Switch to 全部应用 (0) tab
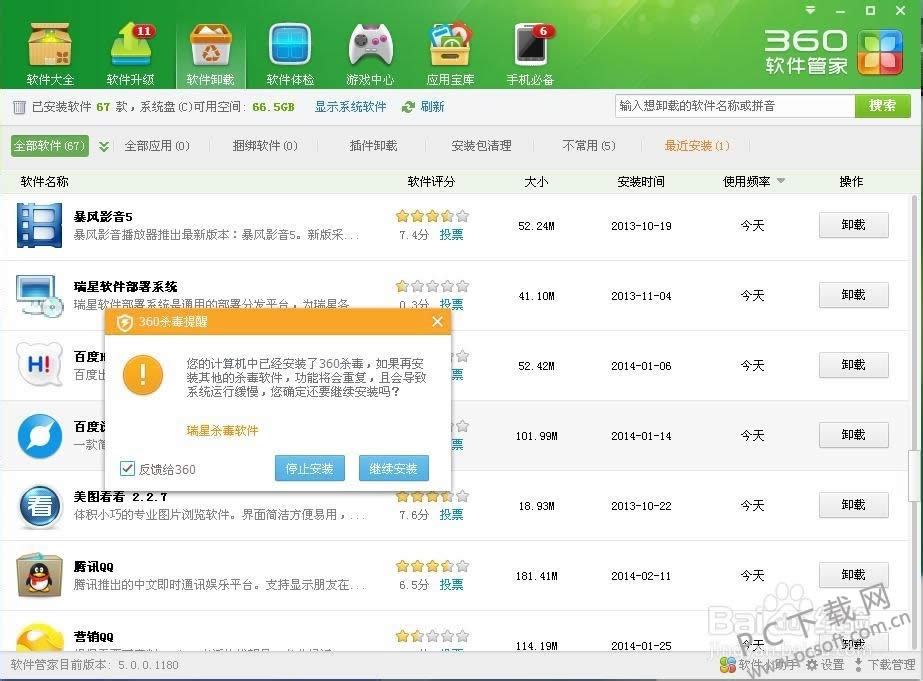Viewport: 923px width, 681px height. point(157,146)
